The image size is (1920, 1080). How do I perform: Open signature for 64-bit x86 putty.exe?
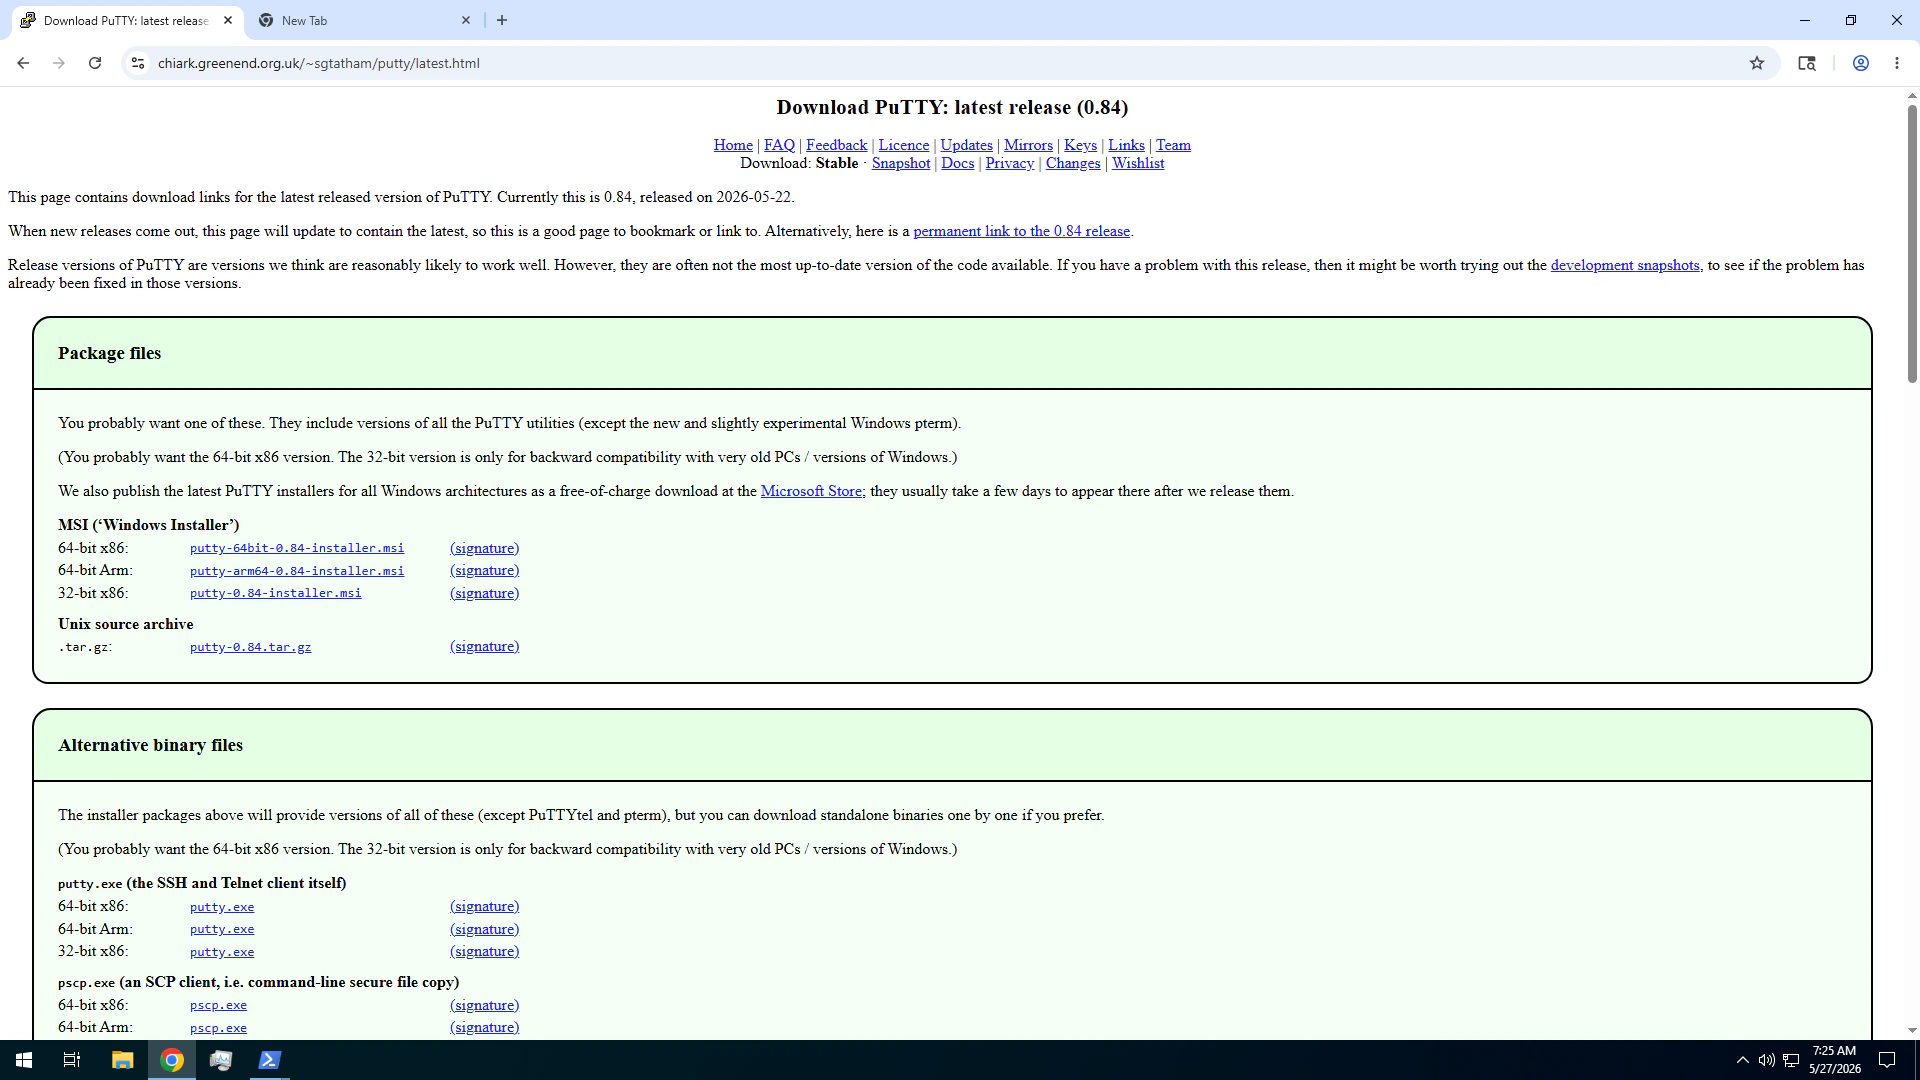[x=484, y=906]
